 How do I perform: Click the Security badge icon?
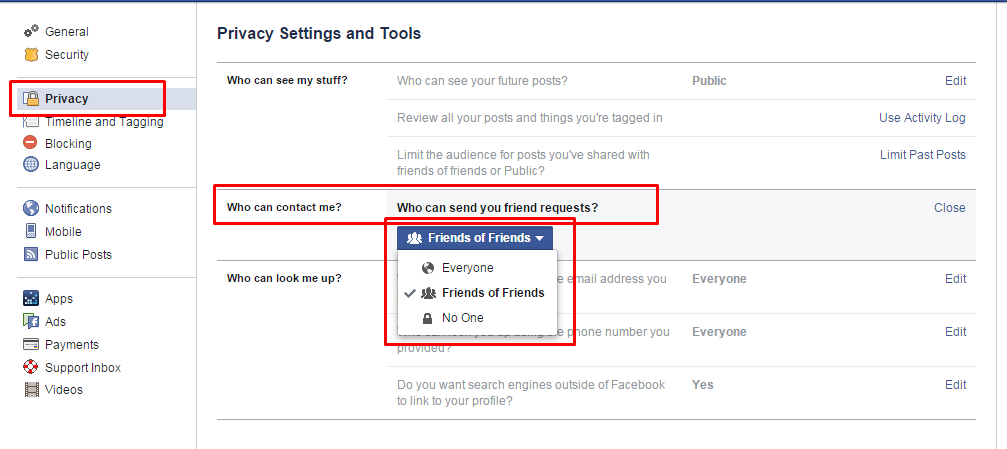[x=31, y=55]
